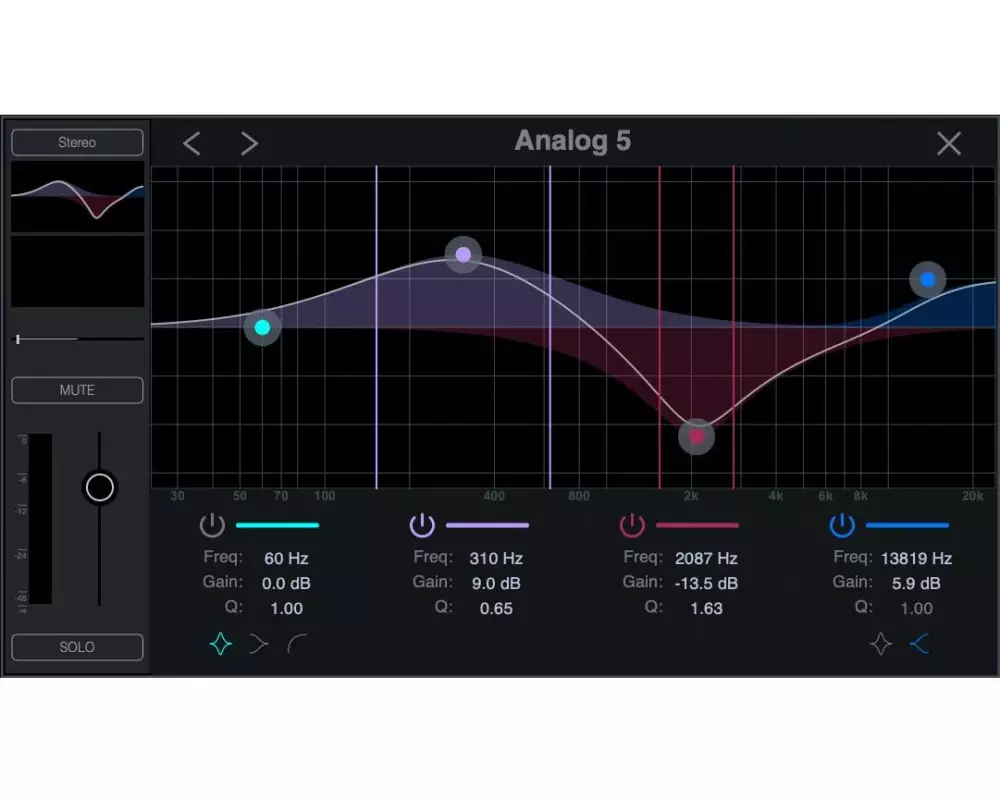The image size is (1000, 800).
Task: Toggle power for the 13819 Hz band
Action: click(842, 525)
